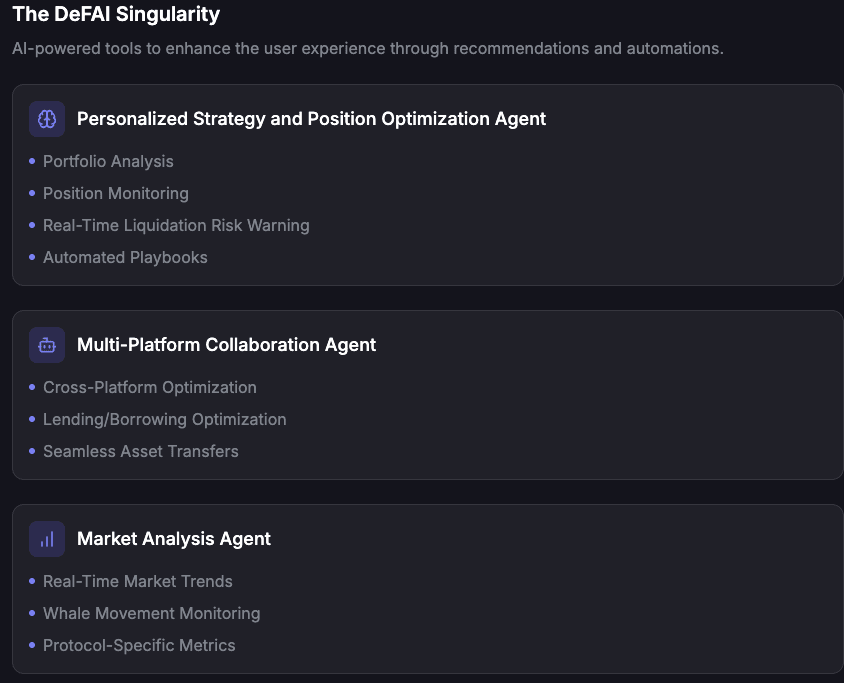
Task: Click the bullet dot beside Portfolio Analysis
Action: coord(32,161)
